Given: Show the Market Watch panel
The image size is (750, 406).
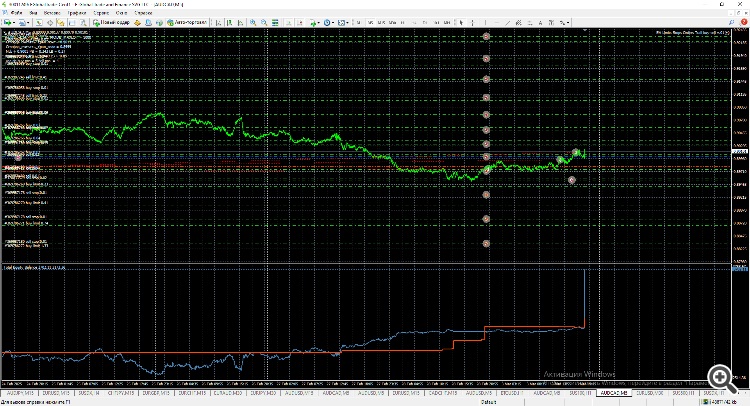Looking at the screenshot, I should coord(39,22).
